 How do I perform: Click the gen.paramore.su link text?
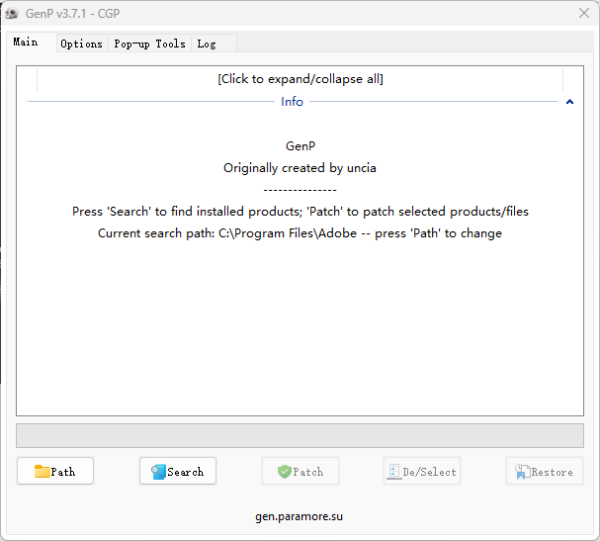299,517
